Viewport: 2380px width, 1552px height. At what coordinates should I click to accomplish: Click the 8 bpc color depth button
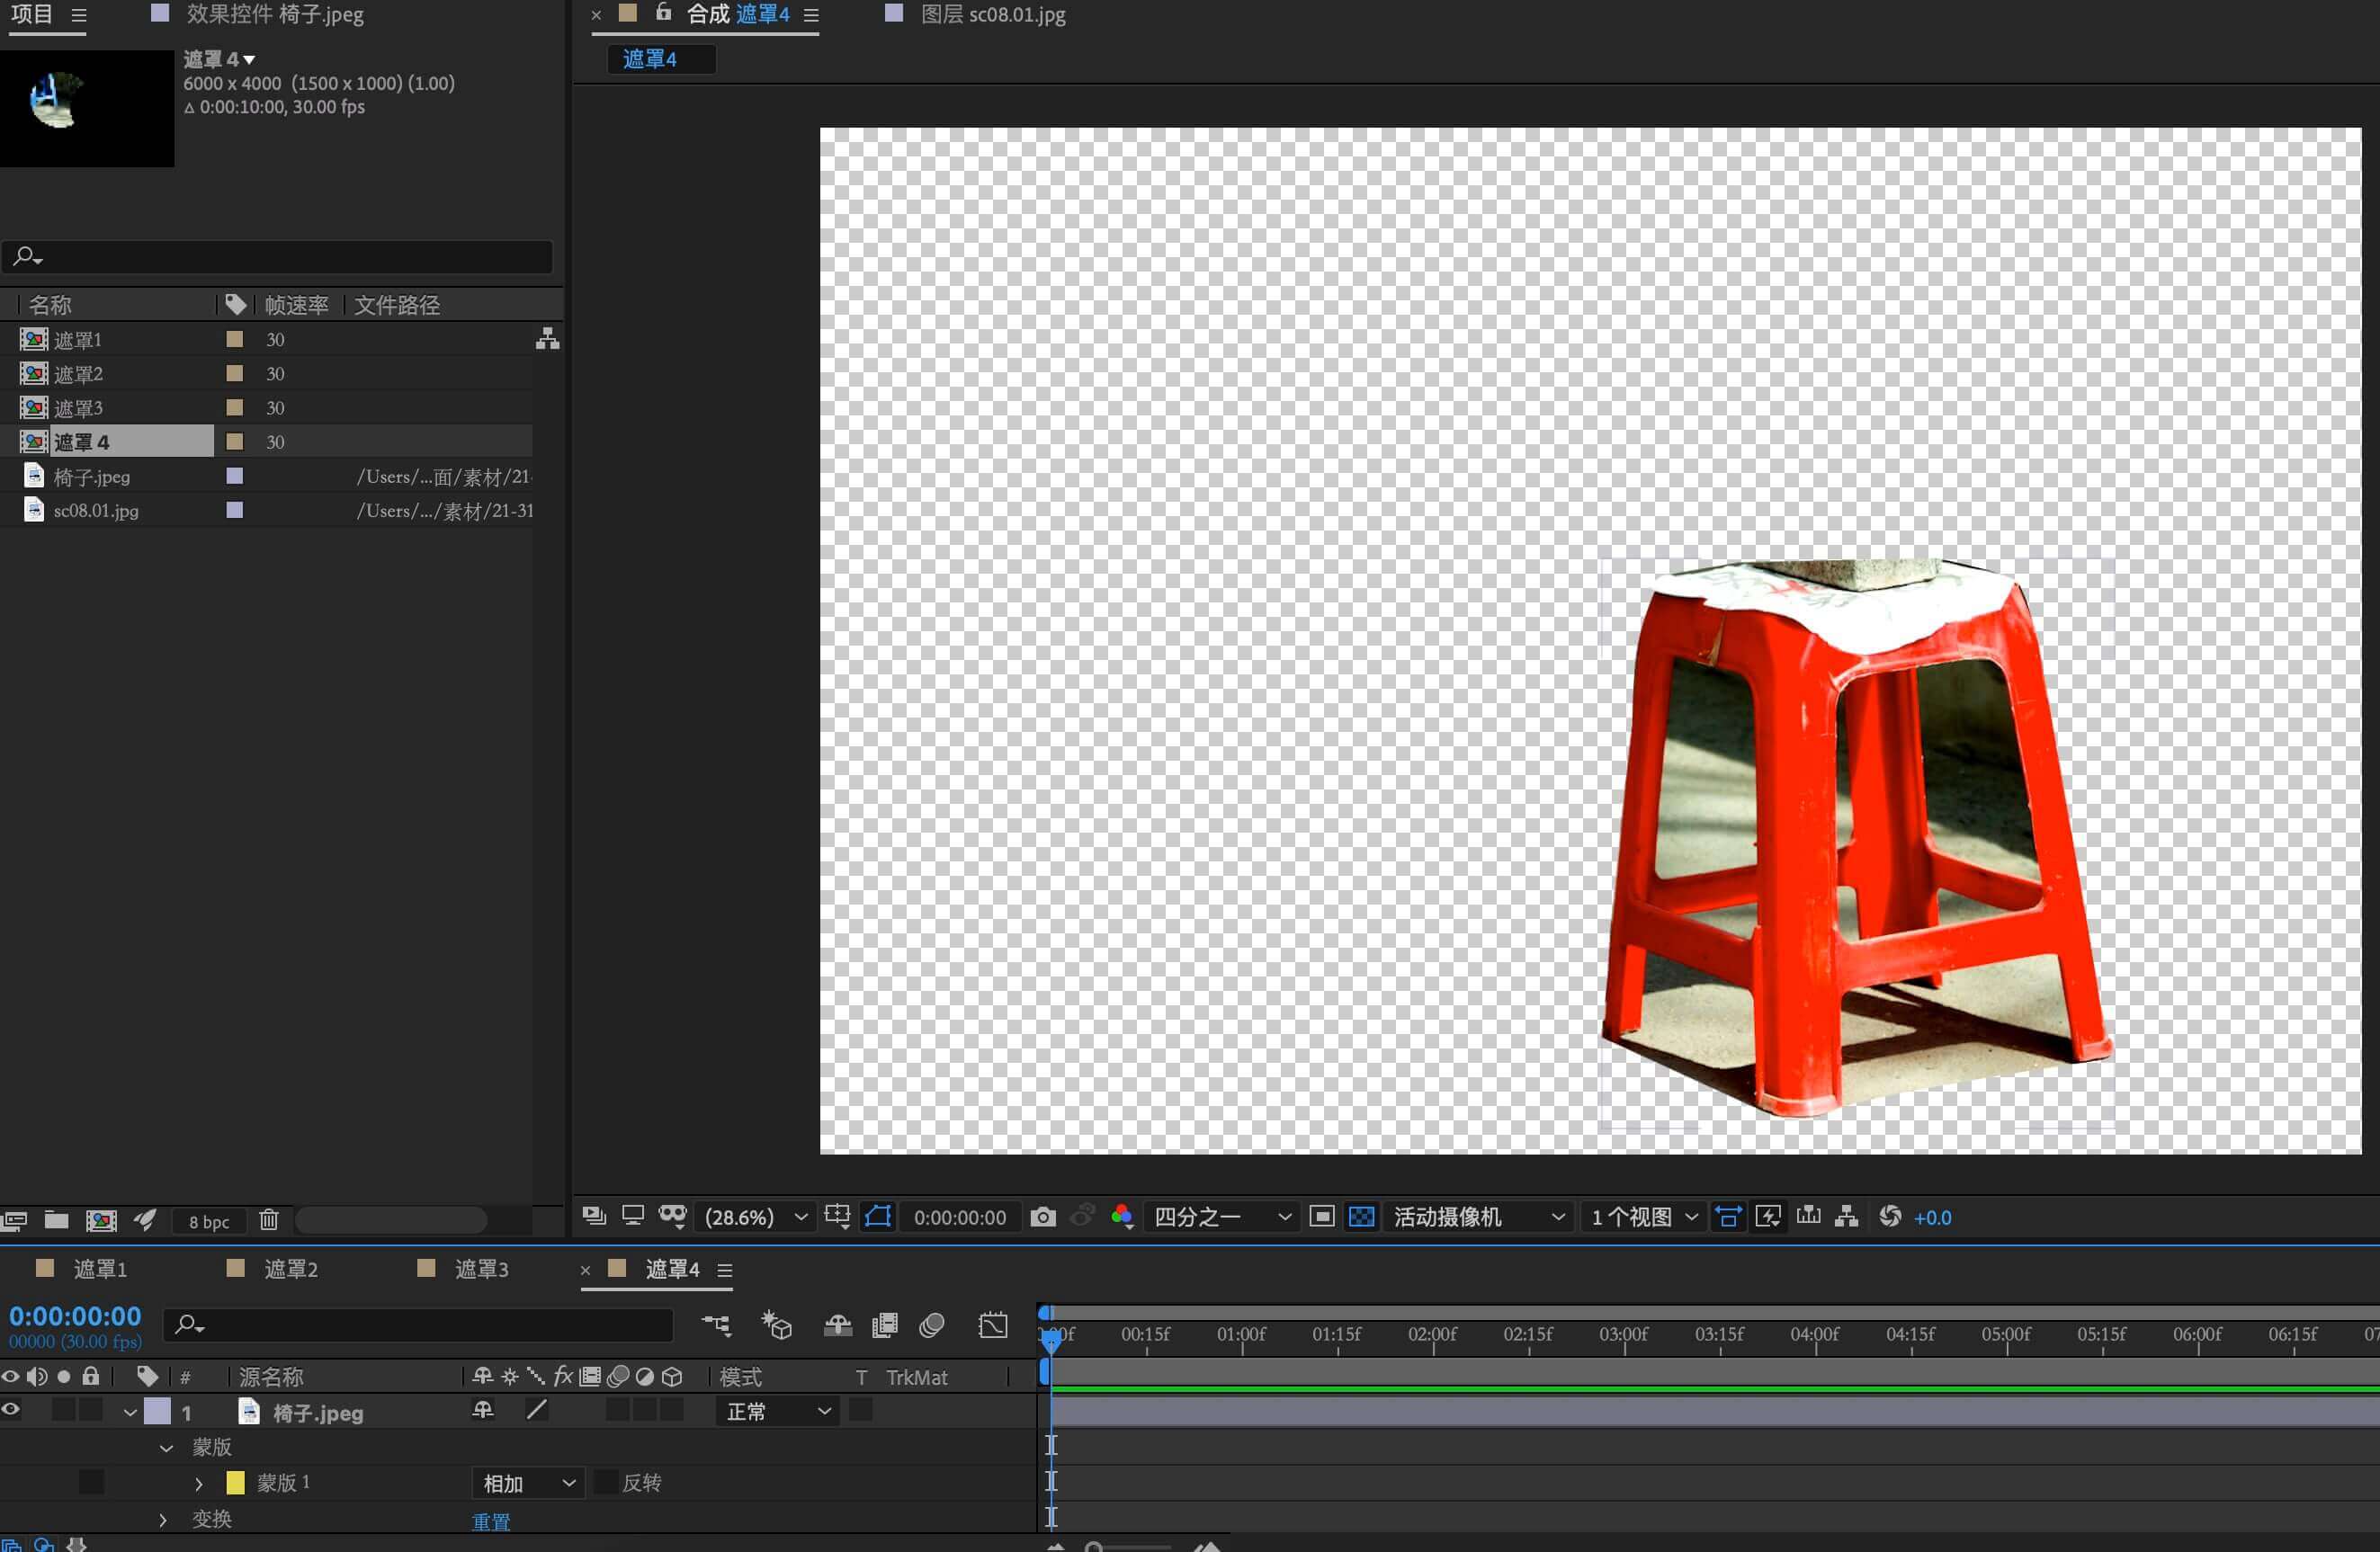pos(209,1221)
